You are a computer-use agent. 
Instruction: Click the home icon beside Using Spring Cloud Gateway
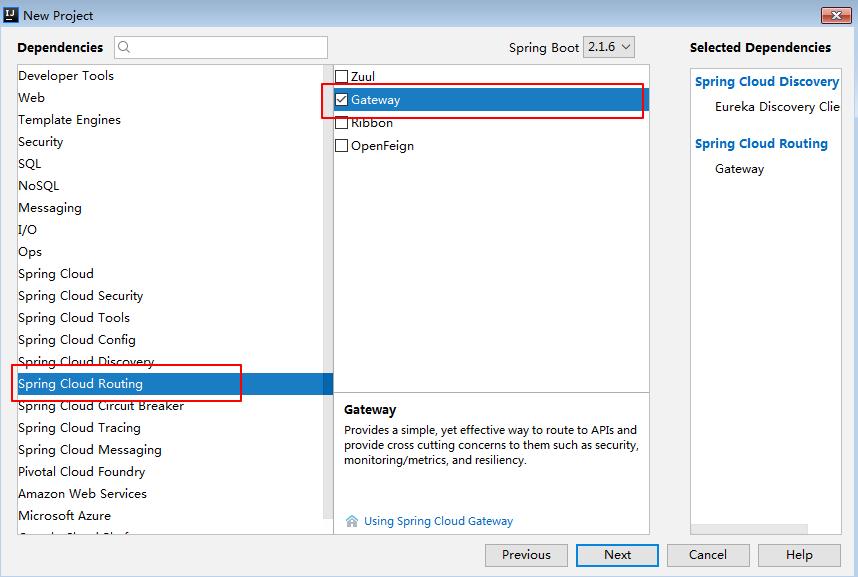(352, 521)
